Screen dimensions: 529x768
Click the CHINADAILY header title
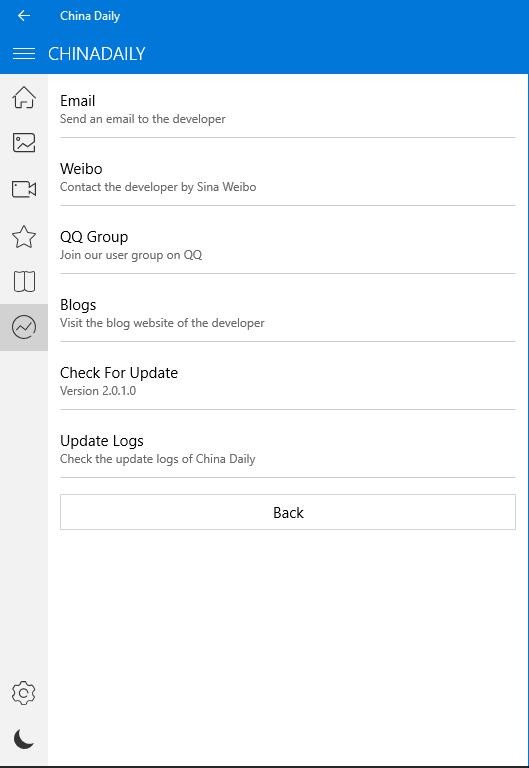click(96, 53)
